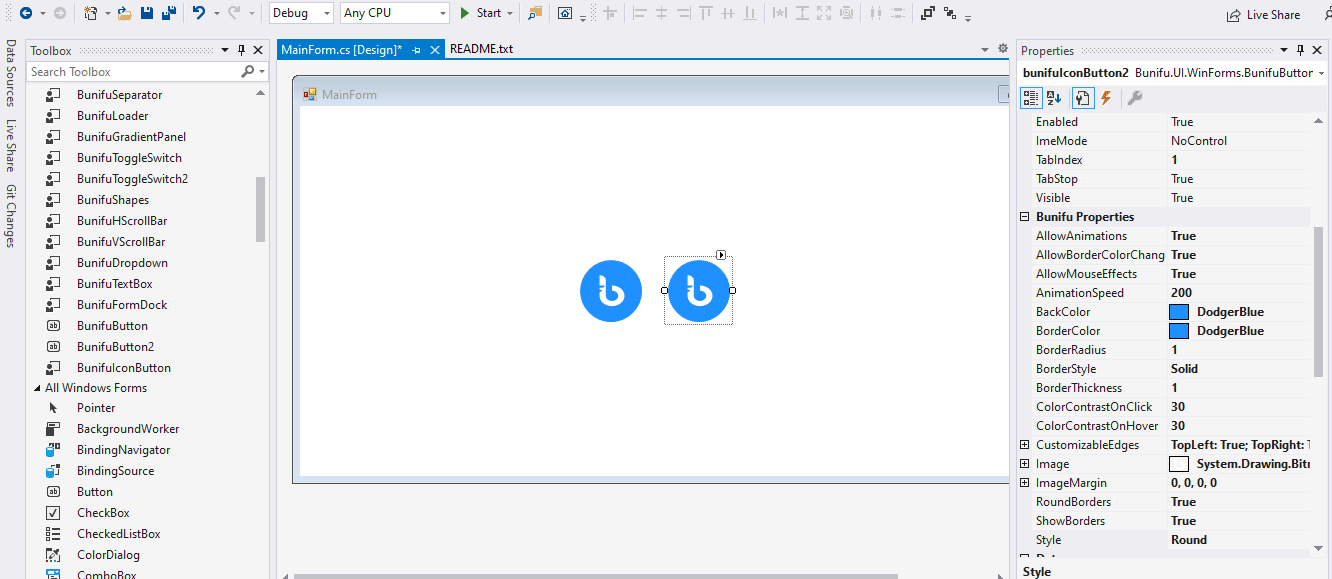
Task: Open the Any CPU platform dropdown
Action: click(443, 14)
